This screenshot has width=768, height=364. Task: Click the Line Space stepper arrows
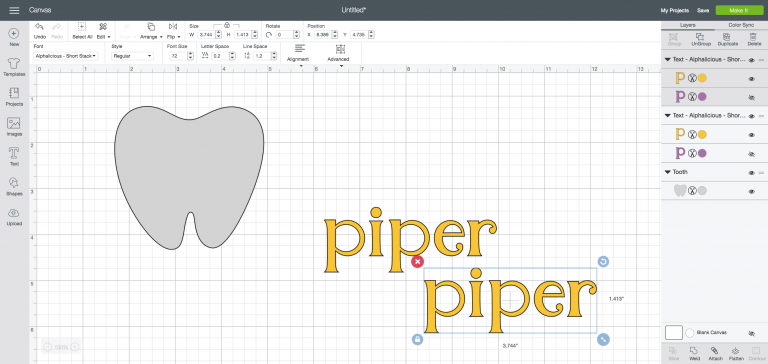[x=273, y=56]
